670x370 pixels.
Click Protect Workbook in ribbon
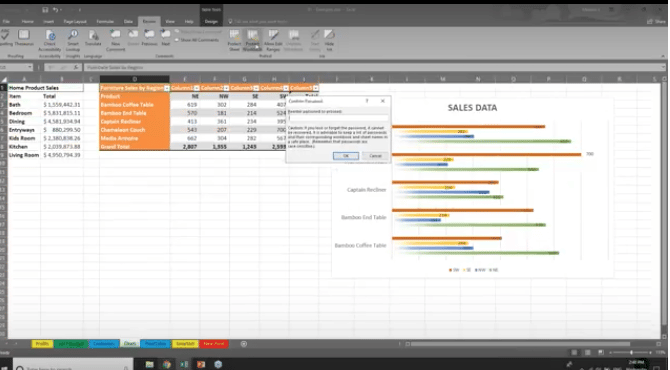[252, 40]
